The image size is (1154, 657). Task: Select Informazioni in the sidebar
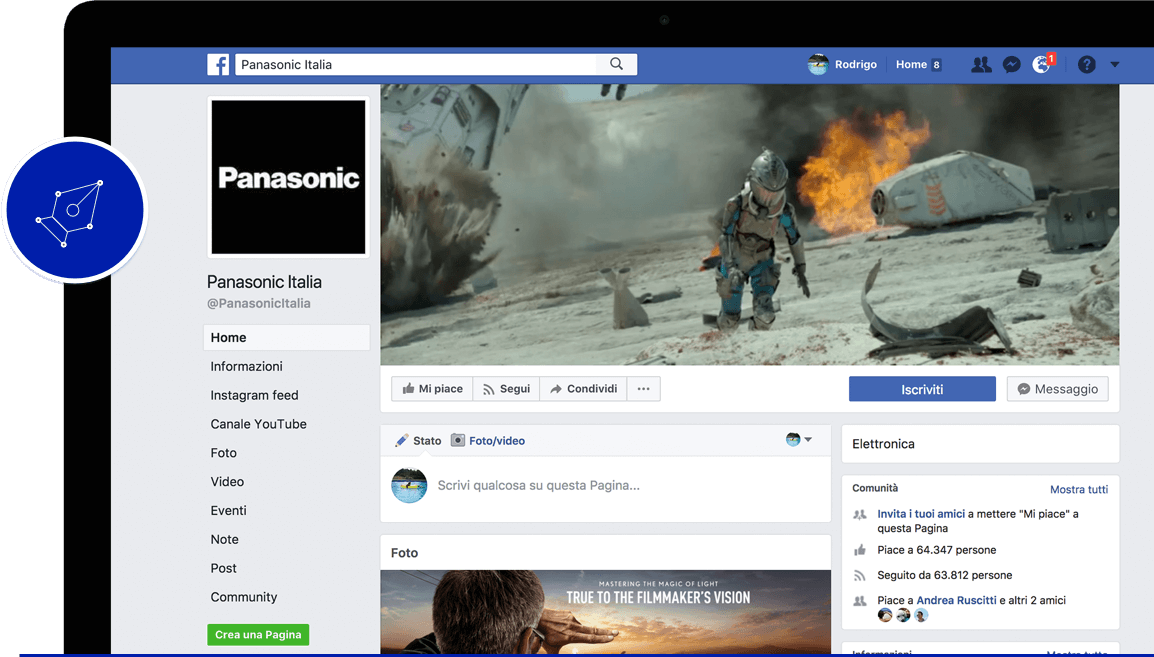click(246, 366)
